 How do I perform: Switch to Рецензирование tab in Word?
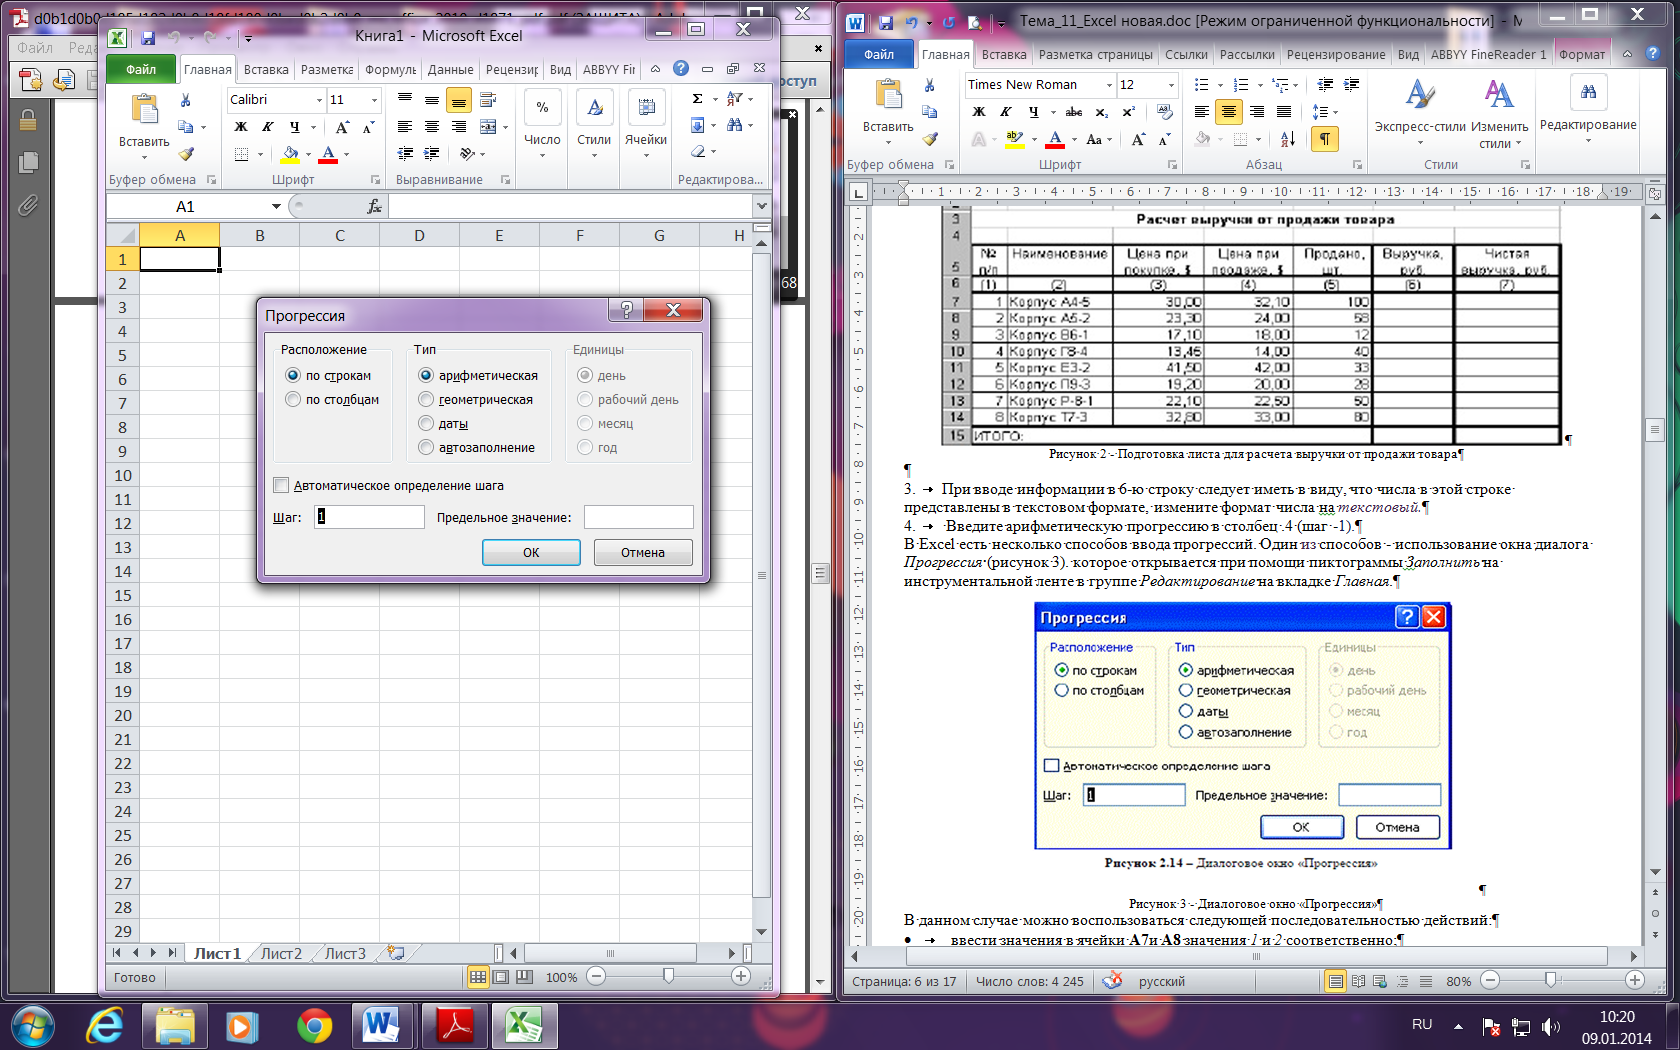coord(1336,54)
